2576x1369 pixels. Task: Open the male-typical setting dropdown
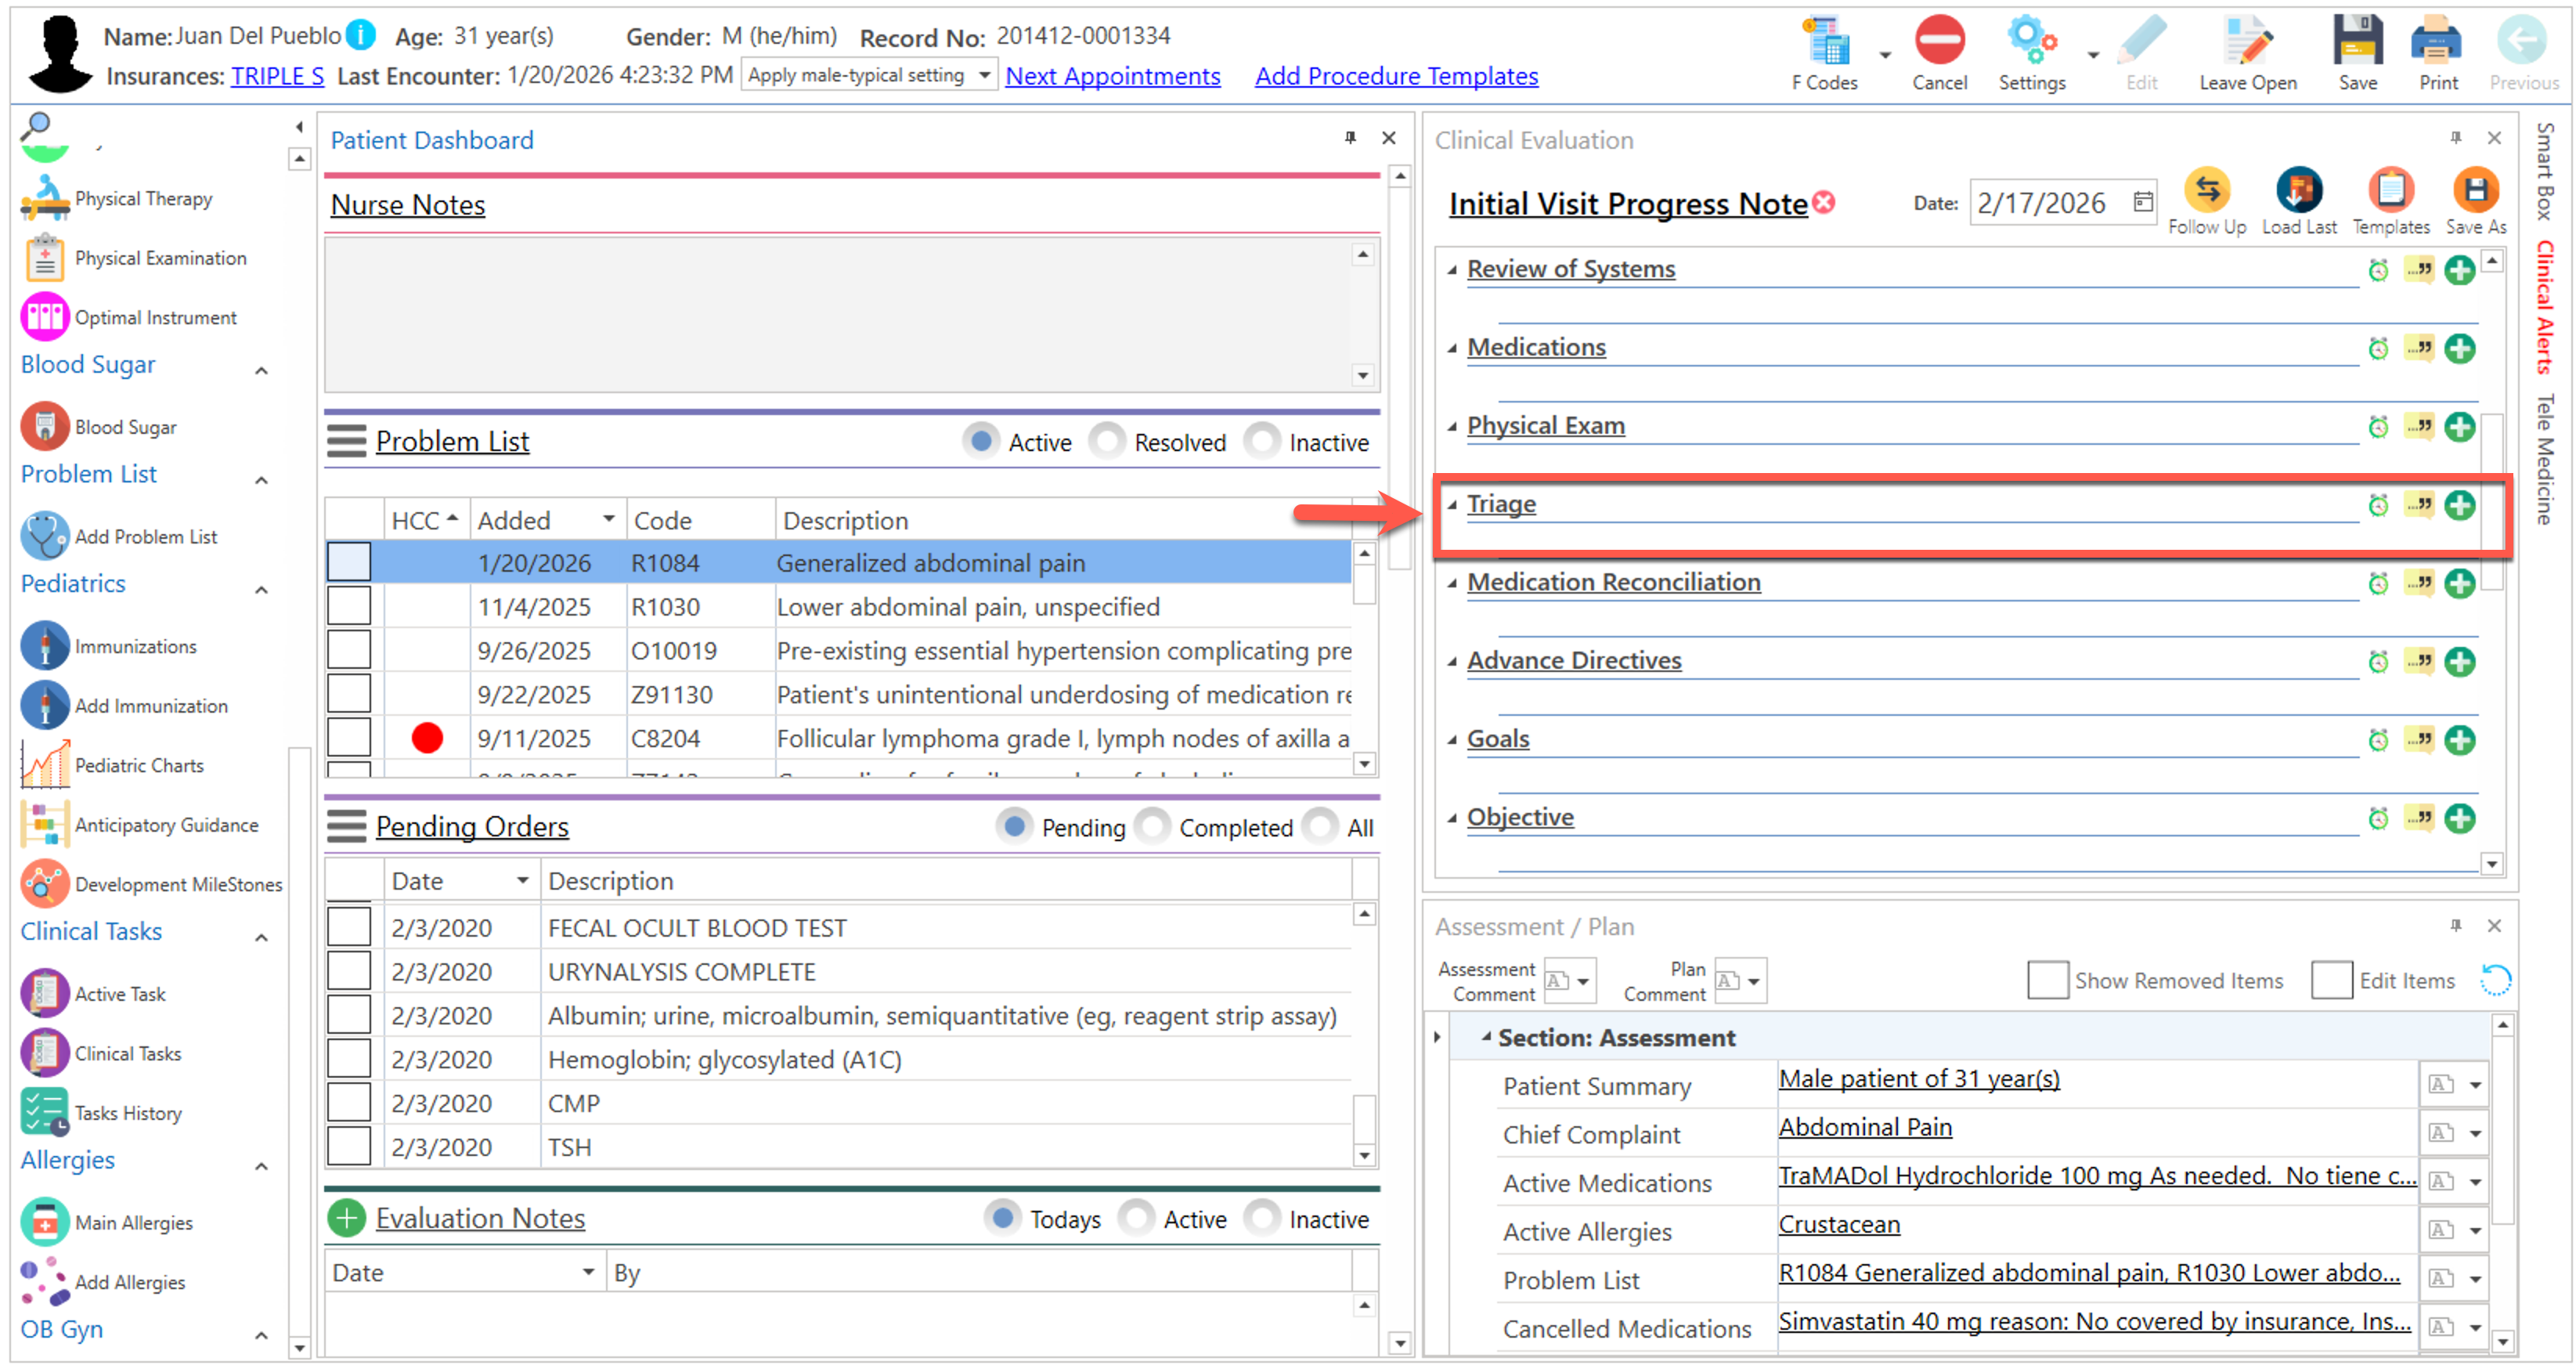coord(984,75)
